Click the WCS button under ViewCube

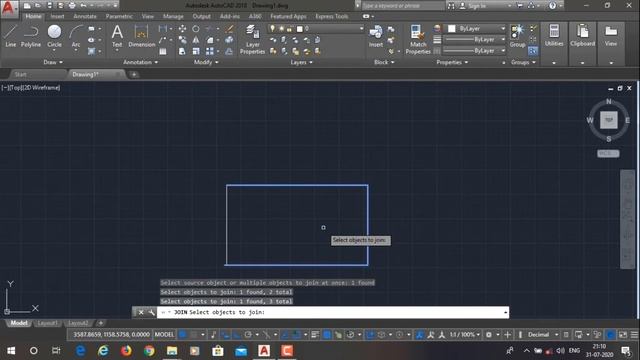pyautogui.click(x=608, y=153)
